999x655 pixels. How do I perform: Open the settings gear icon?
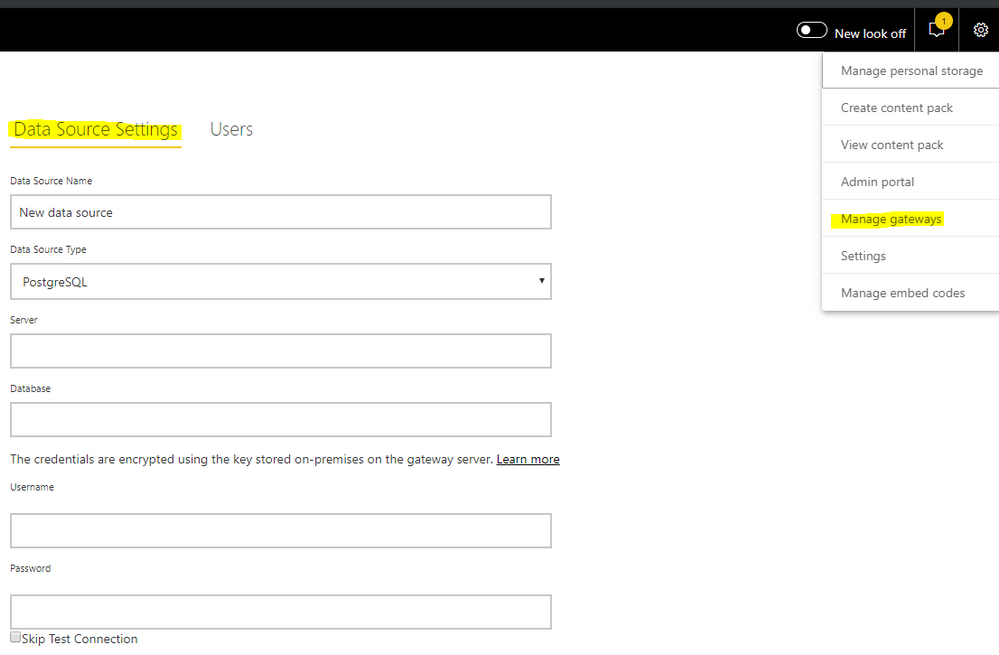pyautogui.click(x=981, y=30)
